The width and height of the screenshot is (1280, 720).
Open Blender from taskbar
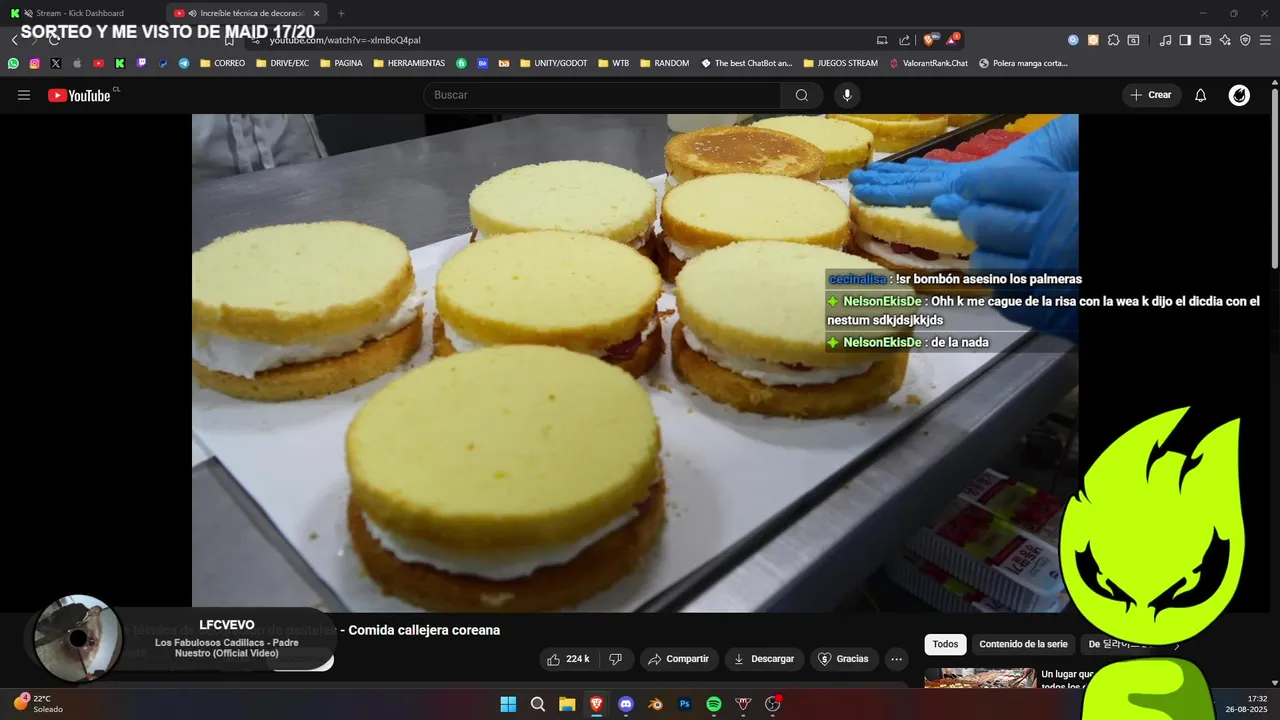(x=655, y=704)
